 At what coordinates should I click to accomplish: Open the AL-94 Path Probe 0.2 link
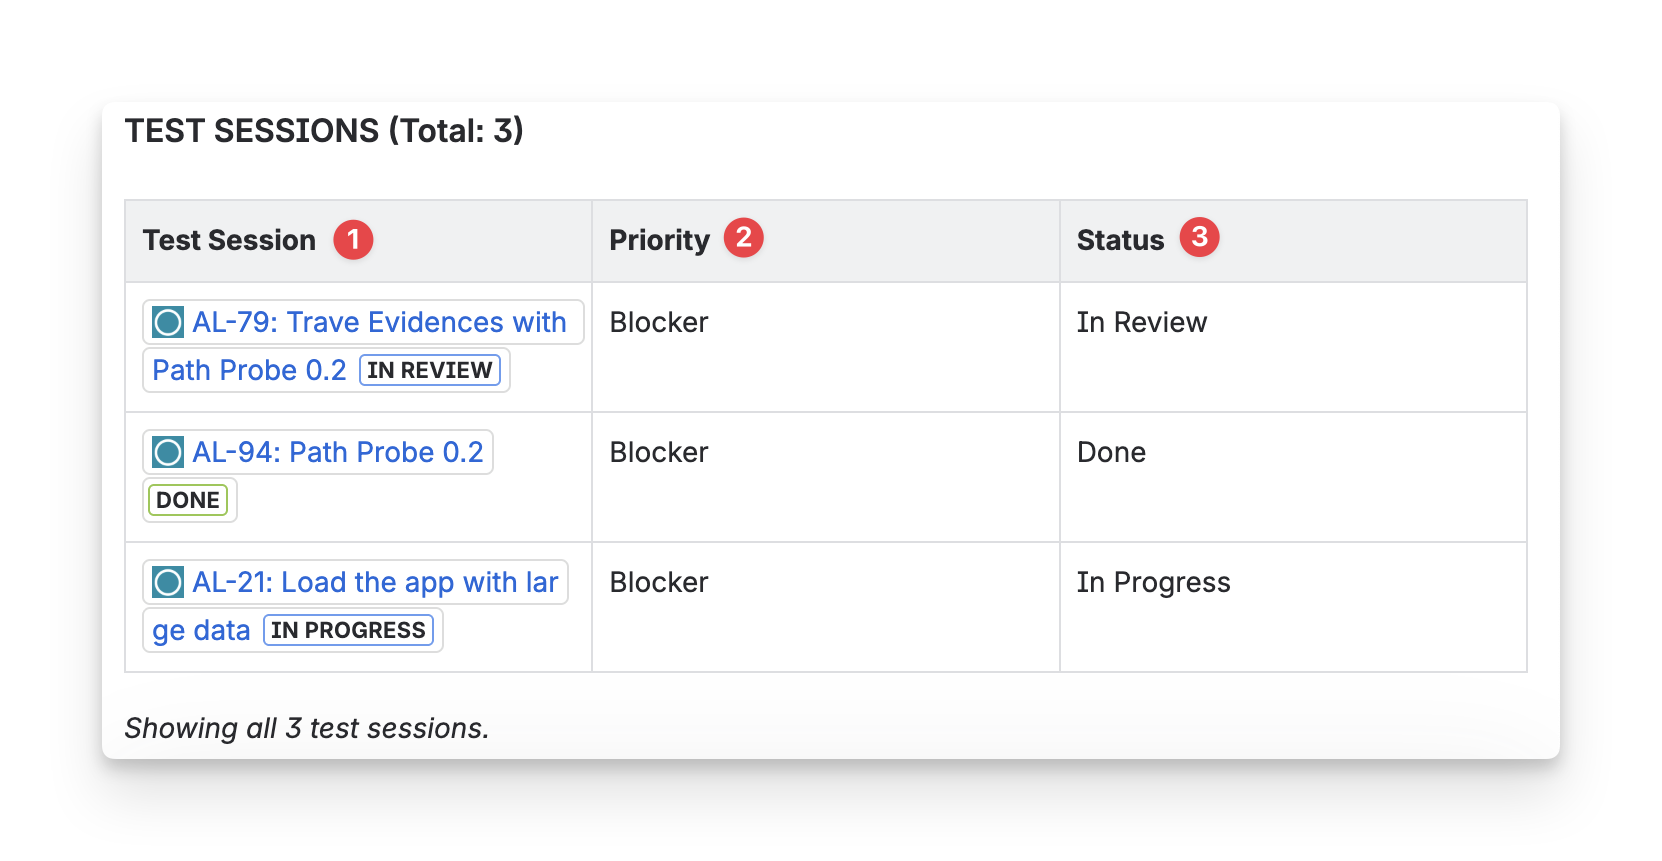338,452
